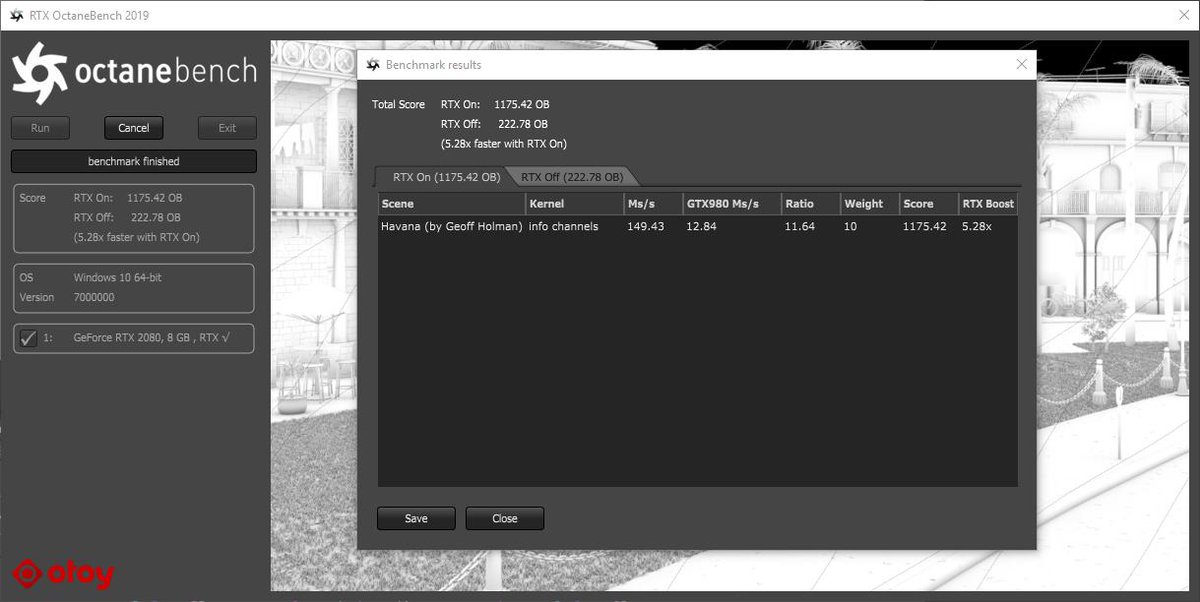The height and width of the screenshot is (602, 1200).
Task: Click the Cancel button
Action: point(133,128)
